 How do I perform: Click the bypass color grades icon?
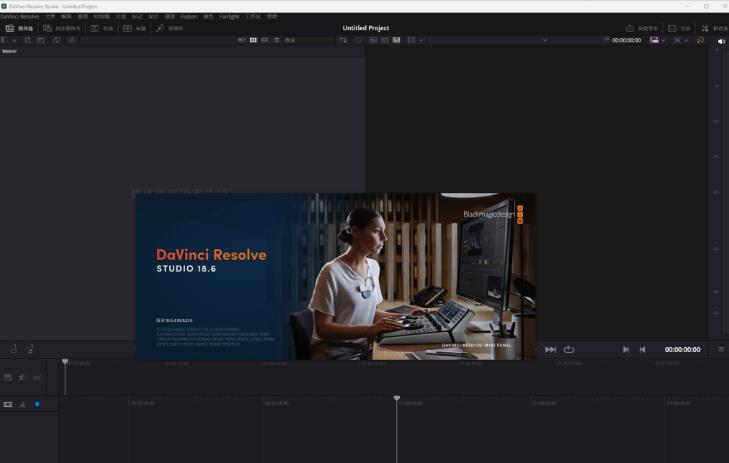[x=700, y=40]
